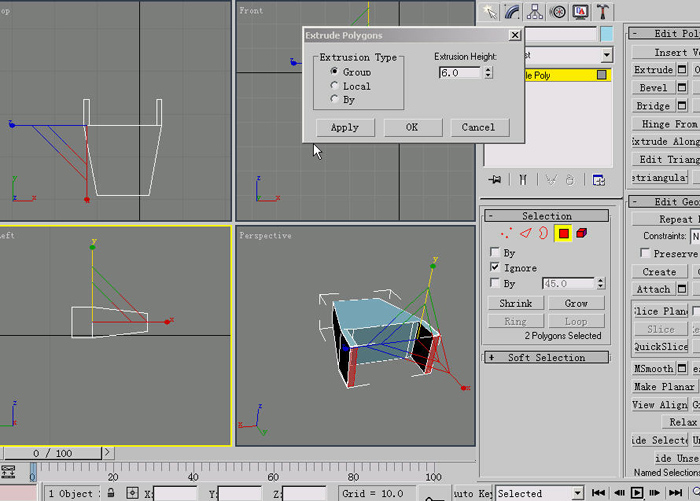This screenshot has width=700, height=501.
Task: Select Group extrusion type
Action: [334, 71]
